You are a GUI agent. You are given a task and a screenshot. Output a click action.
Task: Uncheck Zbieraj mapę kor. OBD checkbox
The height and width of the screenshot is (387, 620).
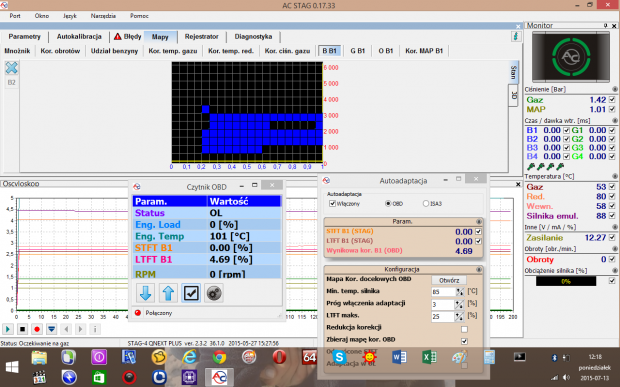coord(465,341)
